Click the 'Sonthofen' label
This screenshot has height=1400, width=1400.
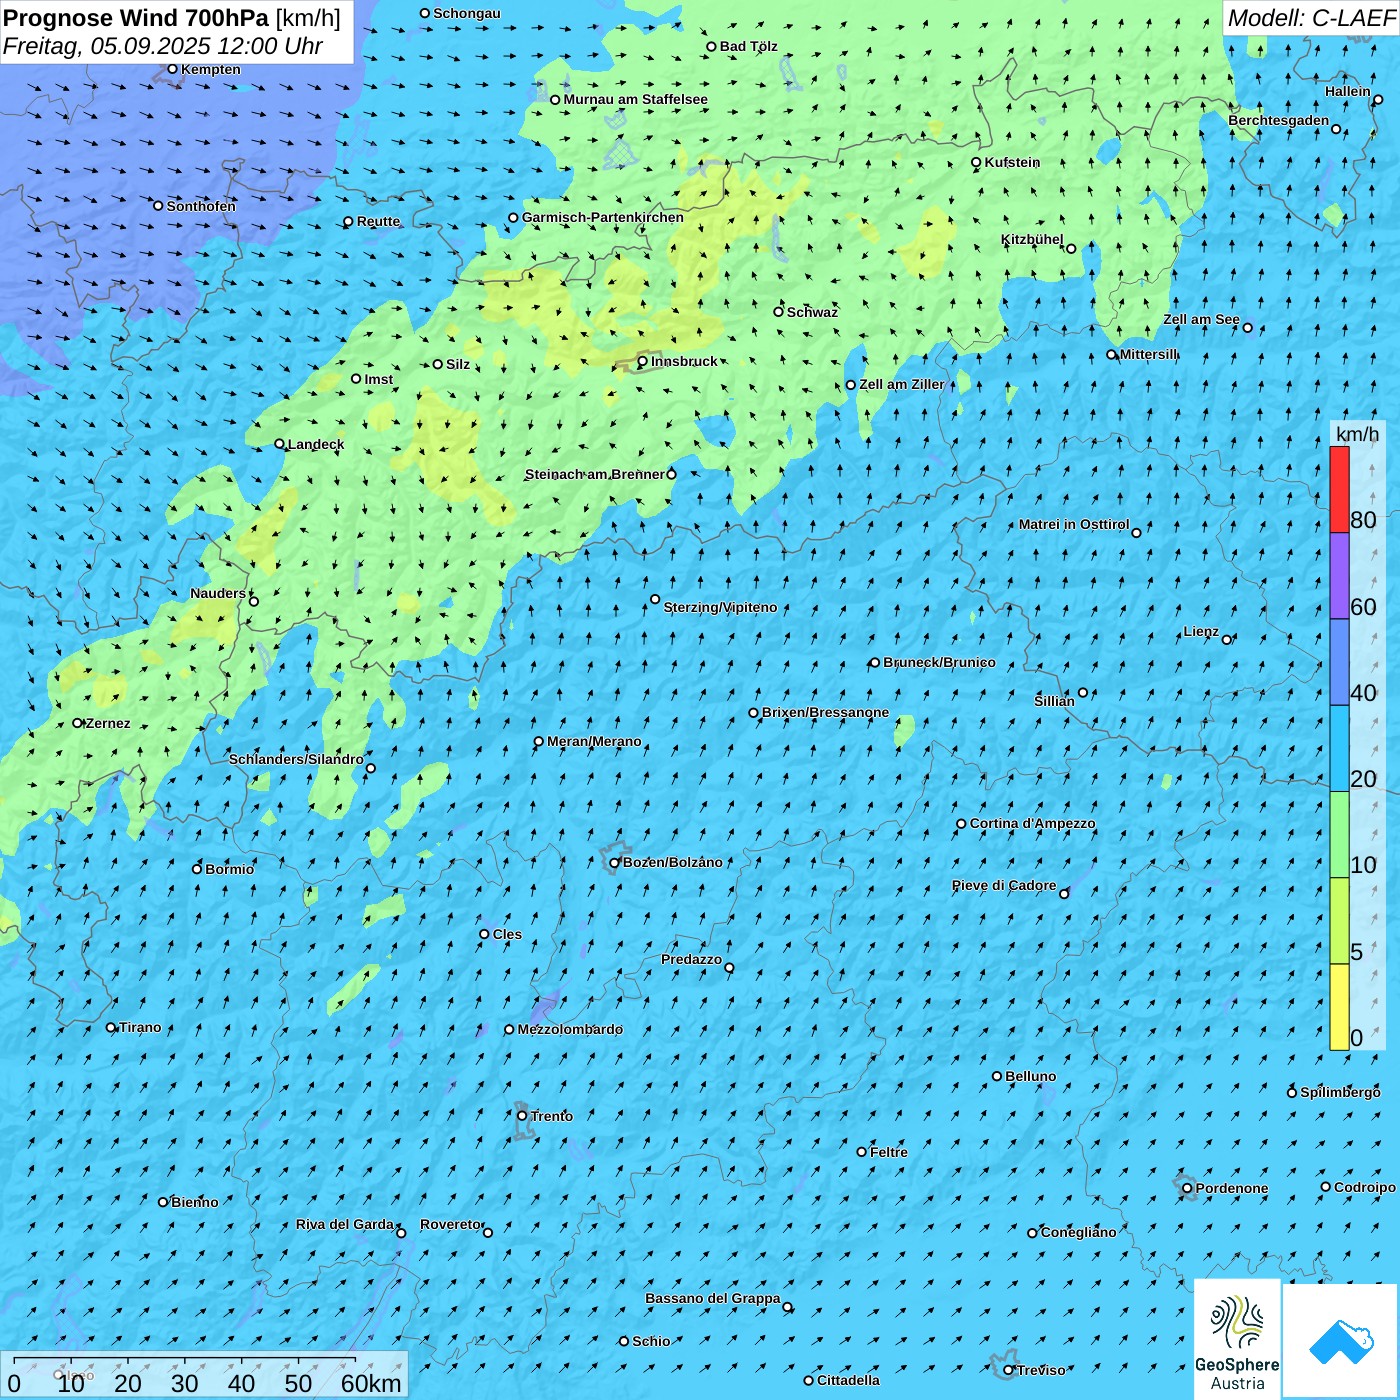coord(201,206)
